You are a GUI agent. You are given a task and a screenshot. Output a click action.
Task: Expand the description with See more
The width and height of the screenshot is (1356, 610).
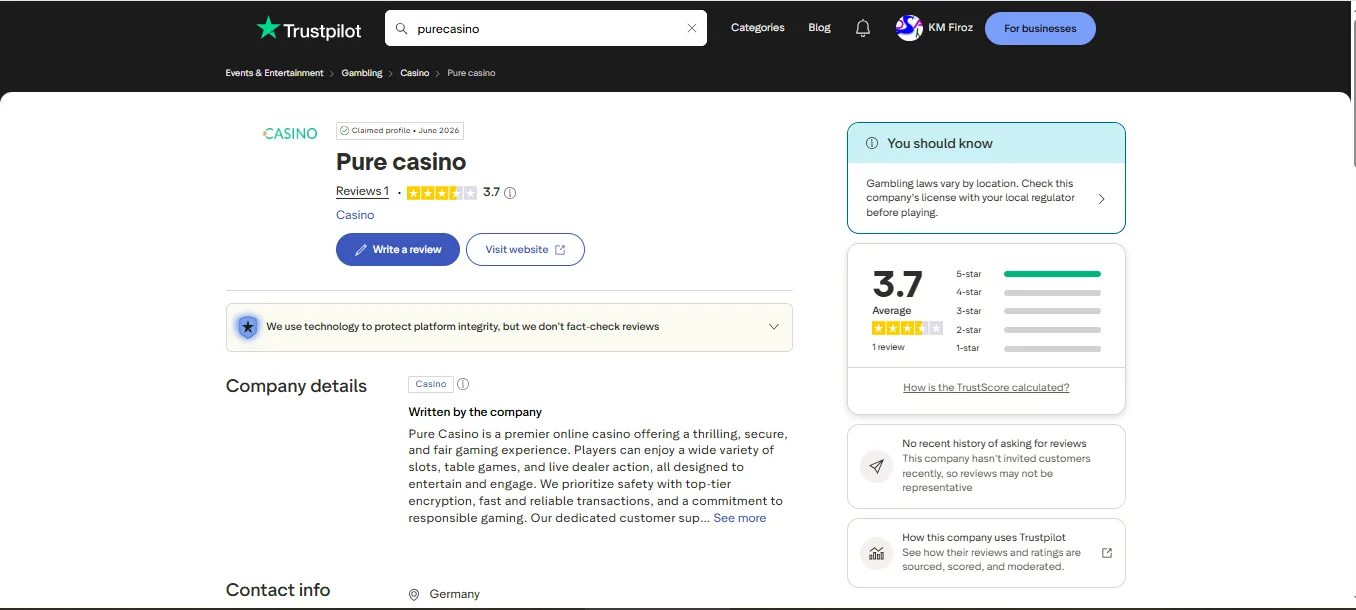(x=740, y=518)
